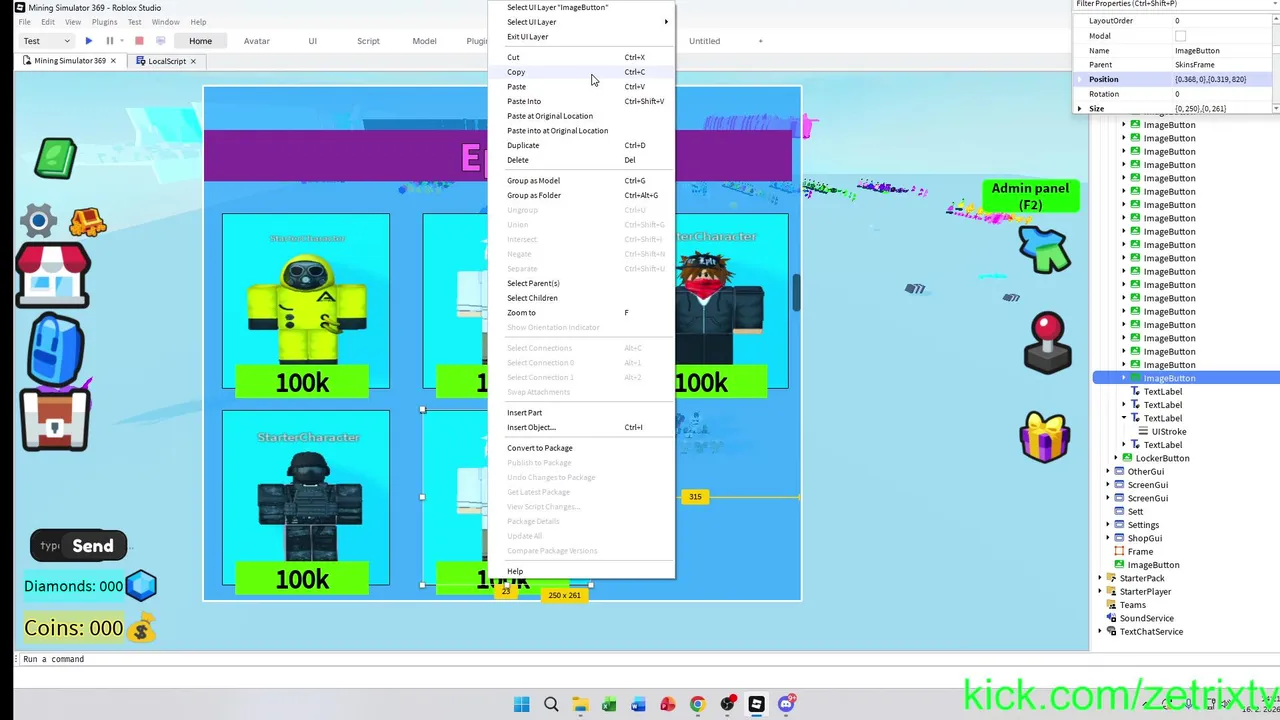Choose Convert to Package in context menu
Viewport: 1280px width, 720px height.
pyautogui.click(x=582, y=448)
